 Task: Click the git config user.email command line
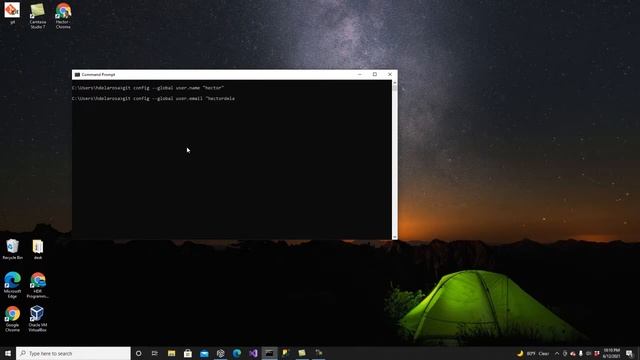tap(153, 98)
